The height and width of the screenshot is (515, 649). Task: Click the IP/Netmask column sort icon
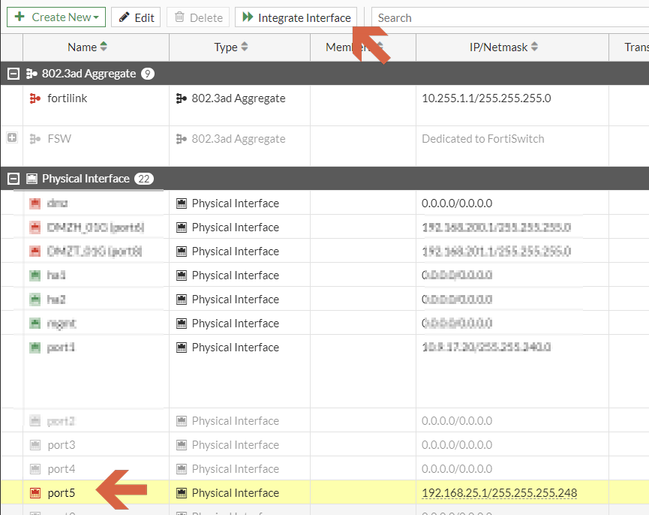(534, 47)
